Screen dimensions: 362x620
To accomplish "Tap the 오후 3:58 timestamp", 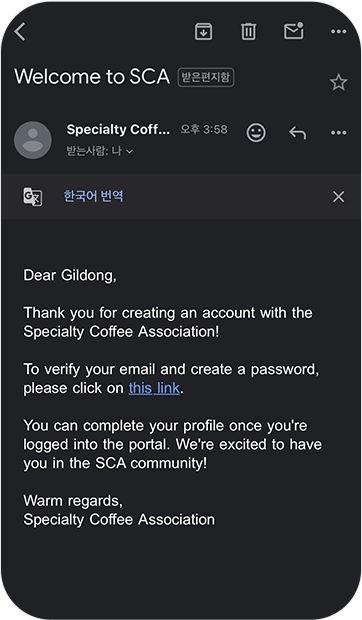I will [204, 129].
